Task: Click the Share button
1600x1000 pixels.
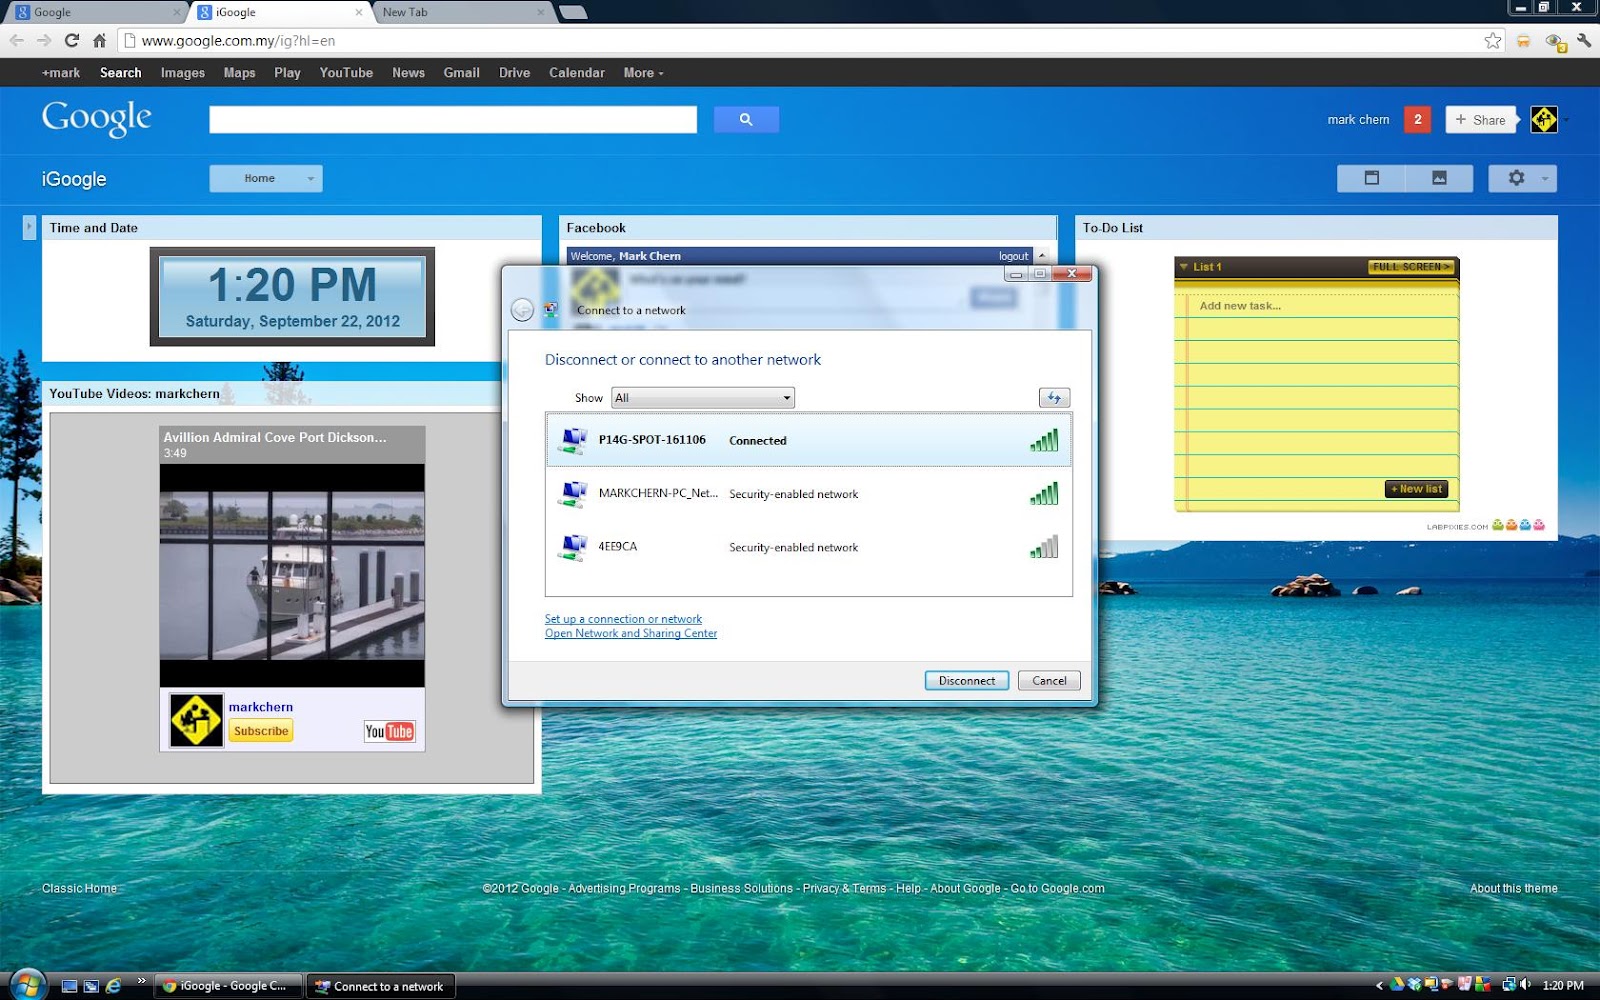Action: (x=1481, y=119)
